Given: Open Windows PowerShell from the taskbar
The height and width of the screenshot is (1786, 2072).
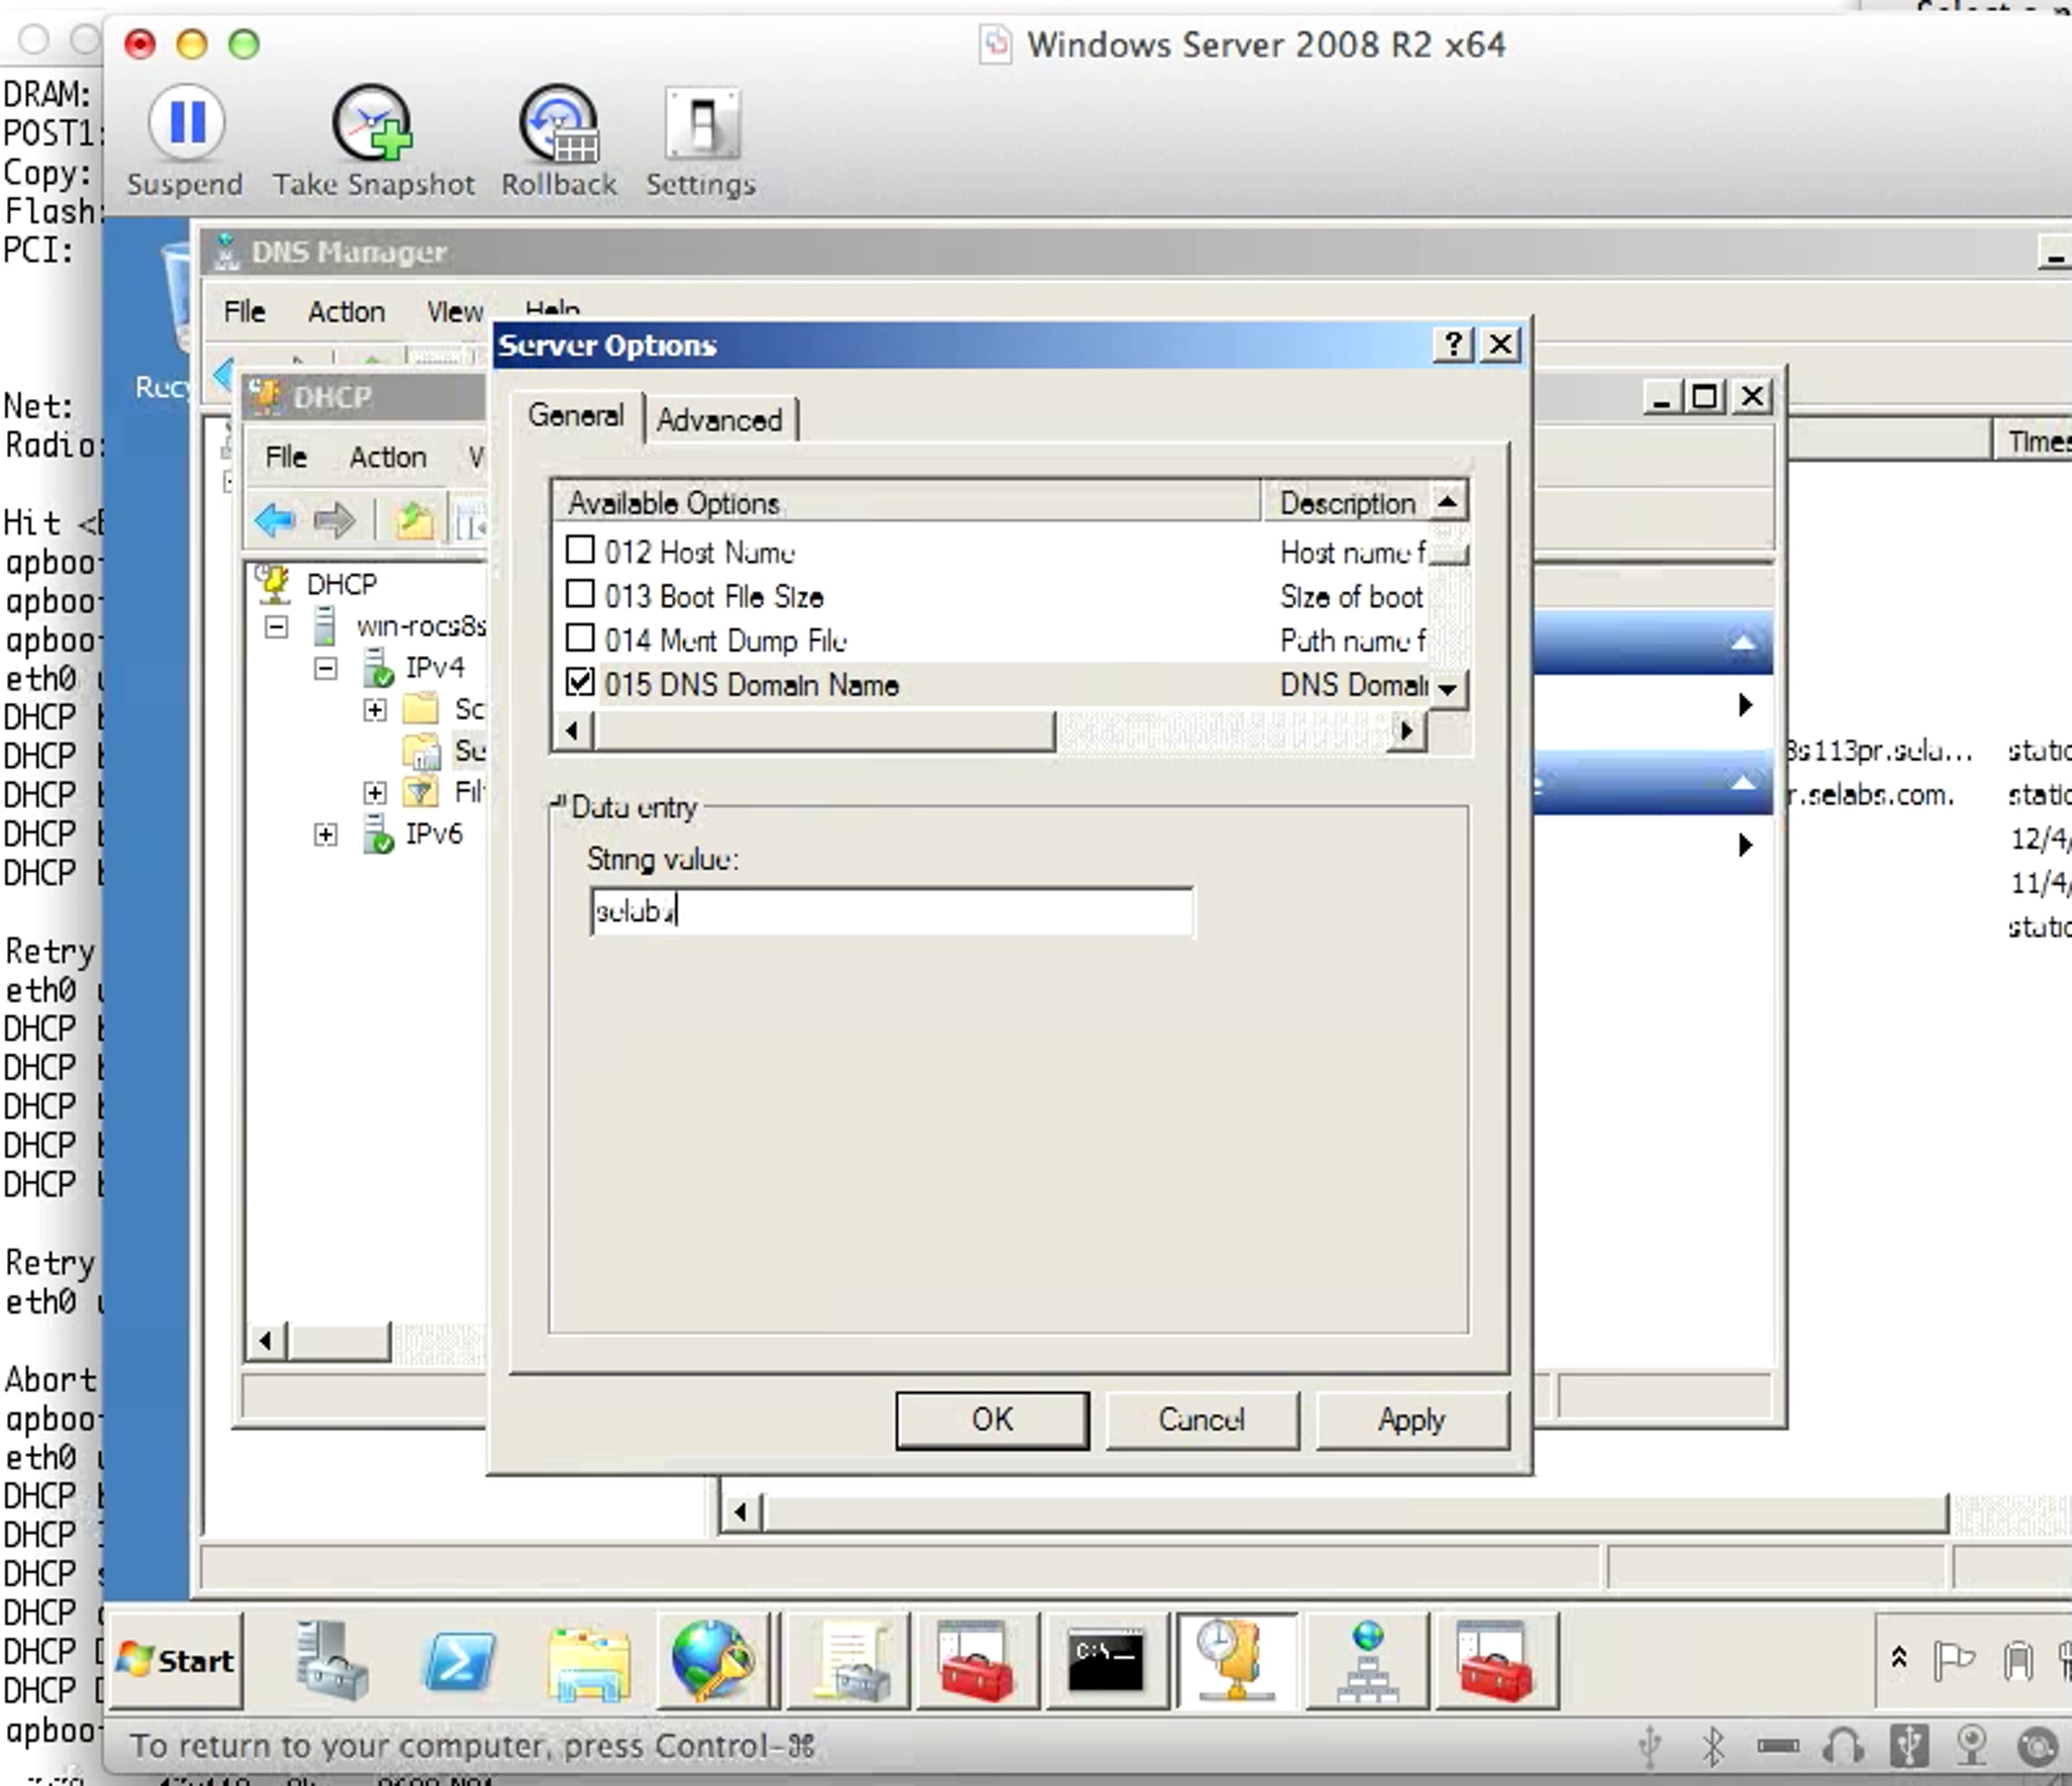Looking at the screenshot, I should [x=459, y=1660].
